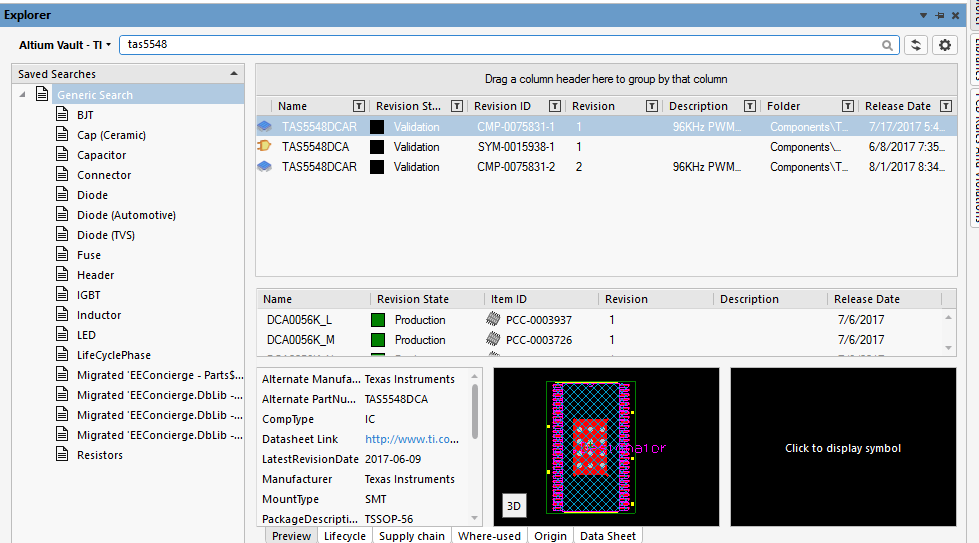Collapse the Saved Searches panel

[234, 74]
